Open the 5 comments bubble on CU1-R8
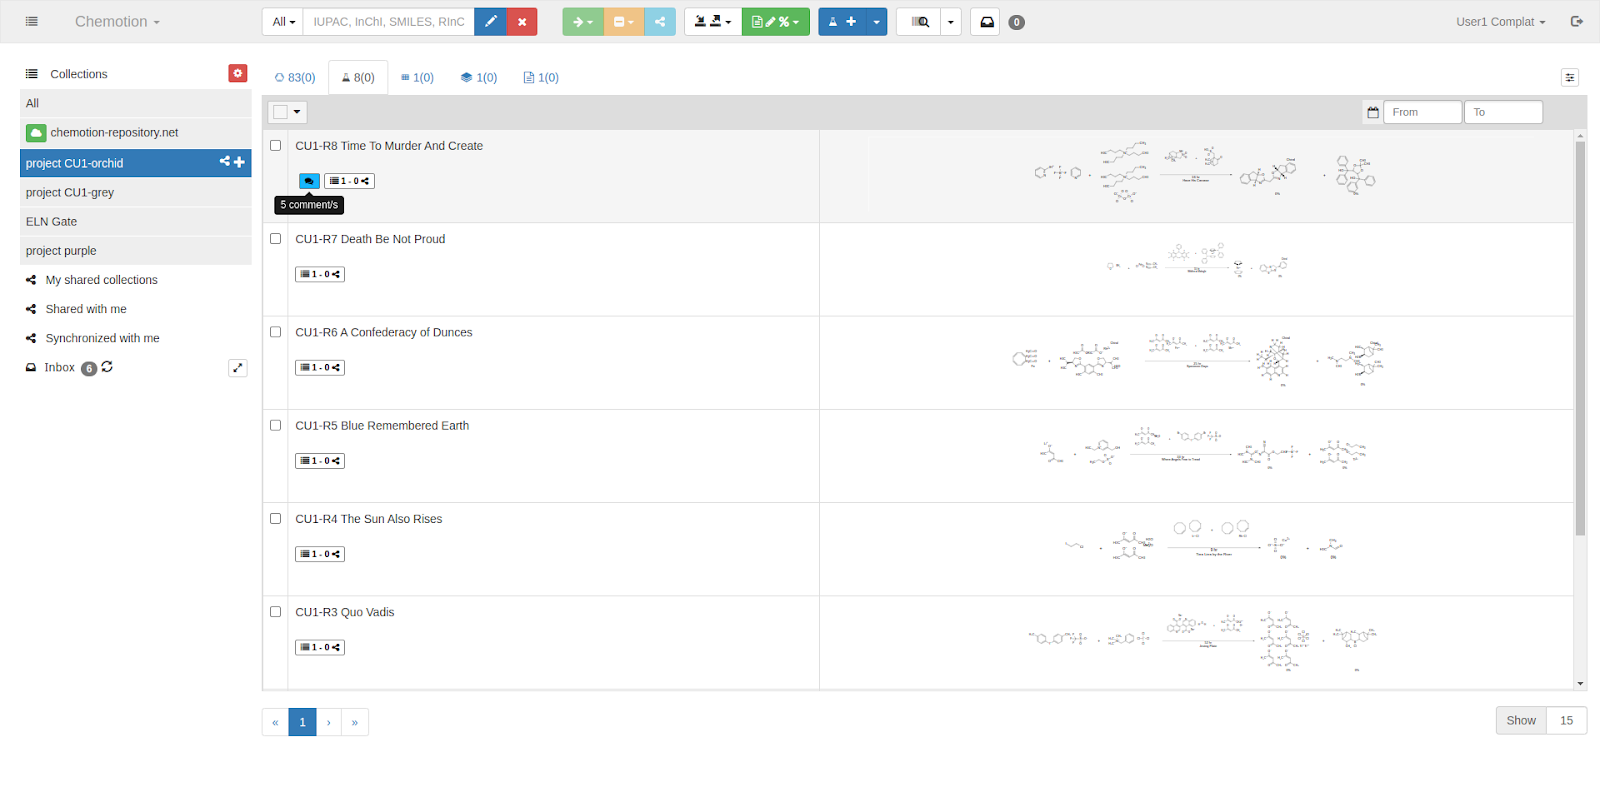Viewport: 1600px width, 812px height. pyautogui.click(x=309, y=181)
